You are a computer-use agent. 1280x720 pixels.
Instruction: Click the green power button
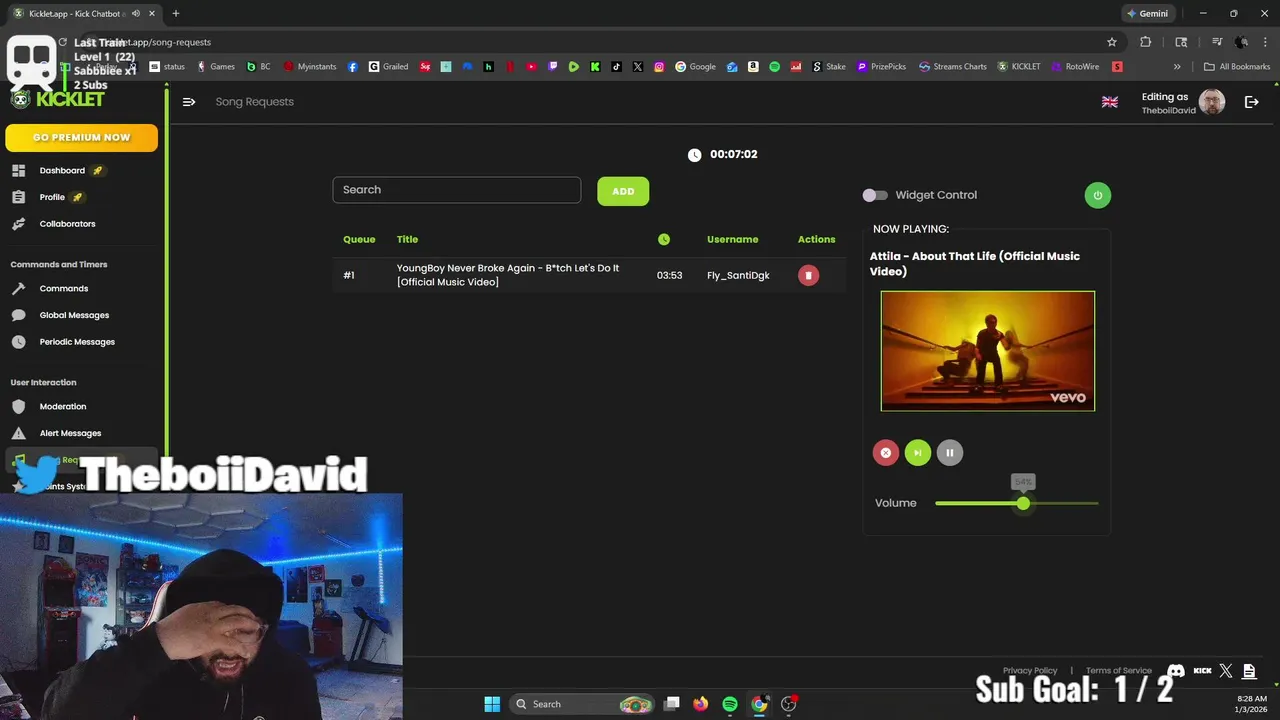[1097, 195]
